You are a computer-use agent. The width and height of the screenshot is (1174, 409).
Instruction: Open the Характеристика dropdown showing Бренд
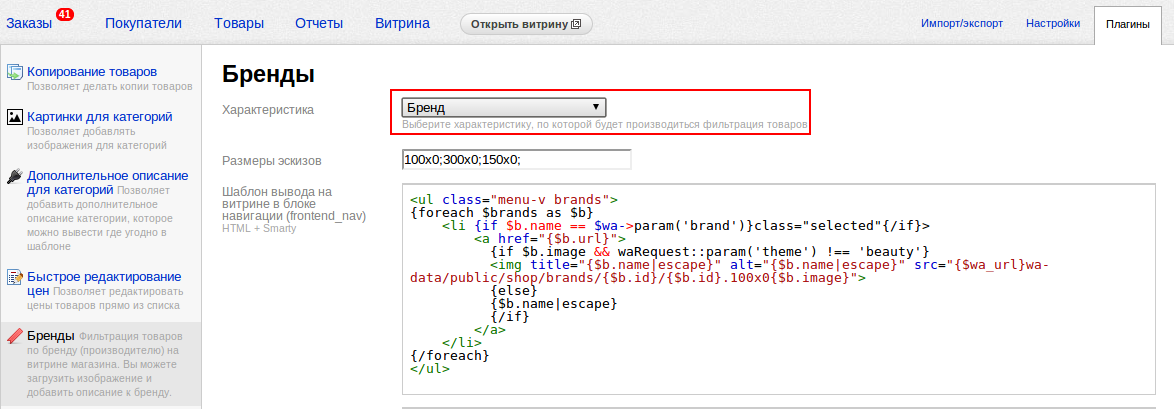[504, 107]
